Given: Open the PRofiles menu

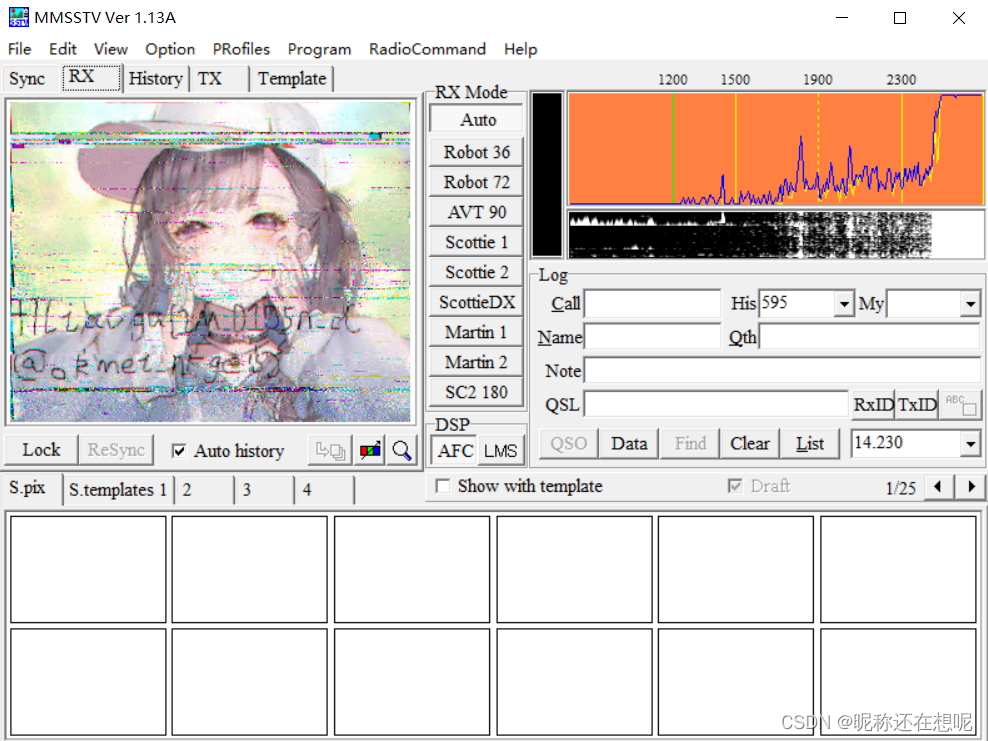Looking at the screenshot, I should coord(241,49).
